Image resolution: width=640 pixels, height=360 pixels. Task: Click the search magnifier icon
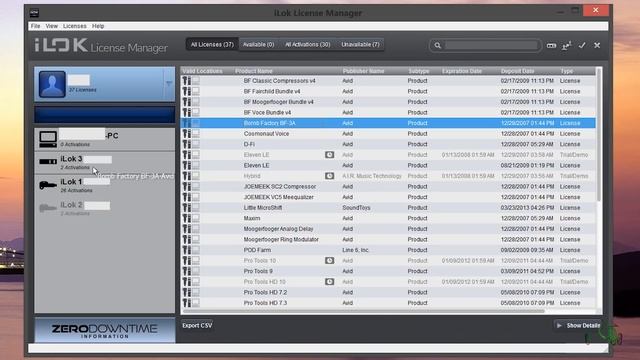[438, 45]
